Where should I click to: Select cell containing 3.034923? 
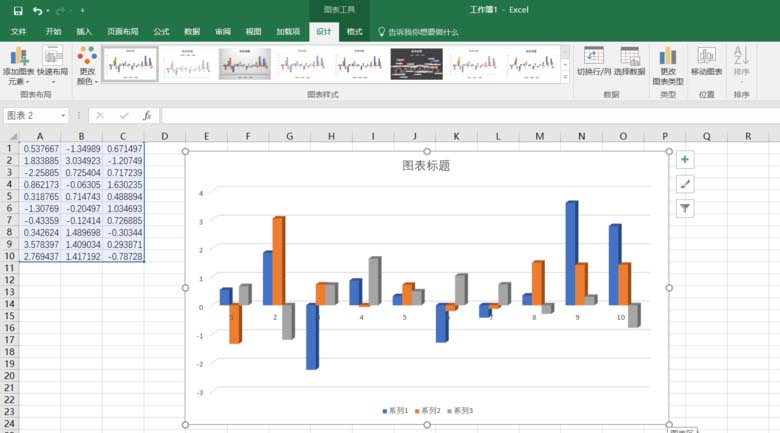82,161
